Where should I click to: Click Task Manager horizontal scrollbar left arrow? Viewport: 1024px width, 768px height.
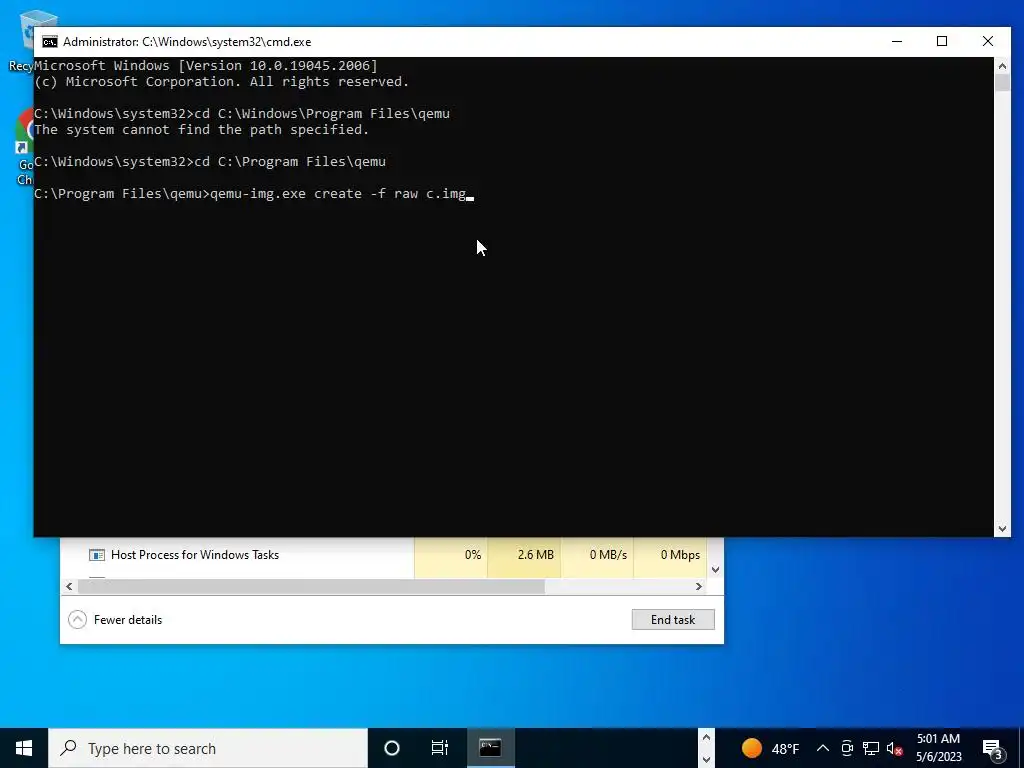[x=69, y=586]
